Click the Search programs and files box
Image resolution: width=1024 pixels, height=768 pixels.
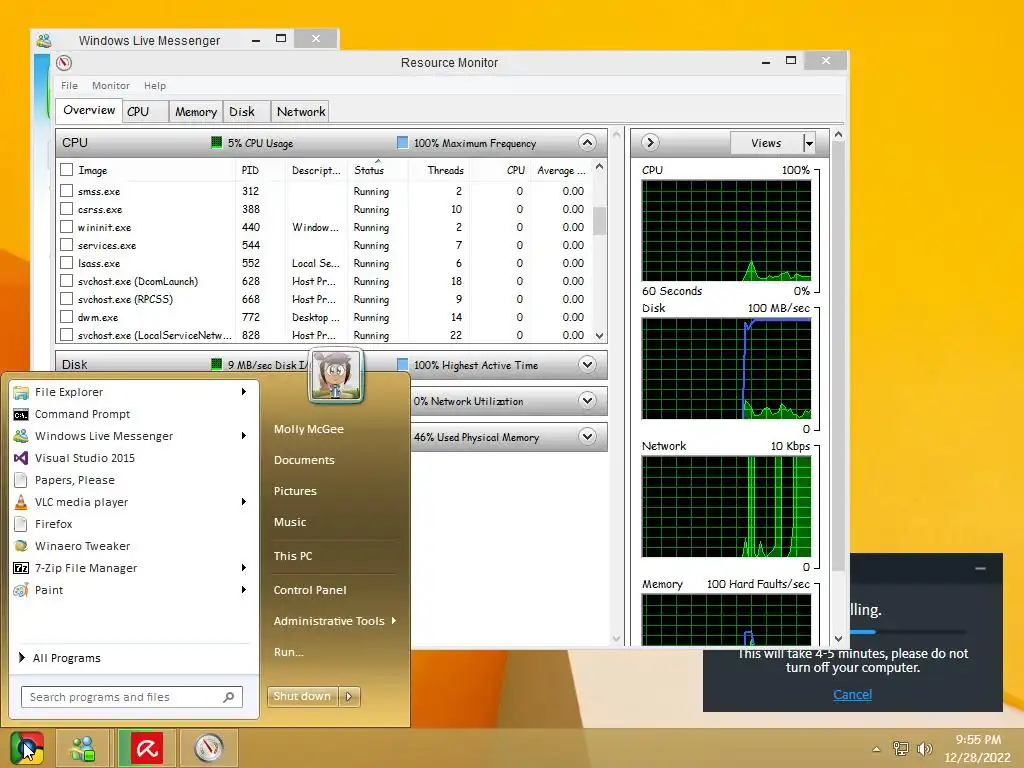pos(132,697)
